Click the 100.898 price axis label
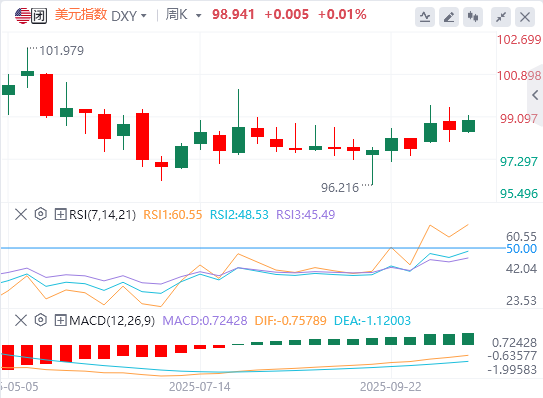Screen dimensions: 543x398 click(519, 76)
